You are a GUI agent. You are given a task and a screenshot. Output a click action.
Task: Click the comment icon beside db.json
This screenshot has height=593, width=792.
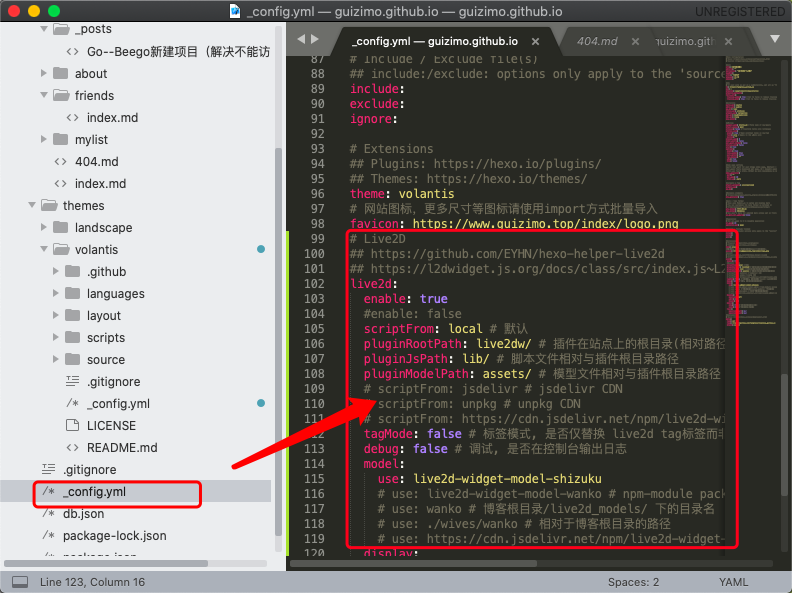48,513
